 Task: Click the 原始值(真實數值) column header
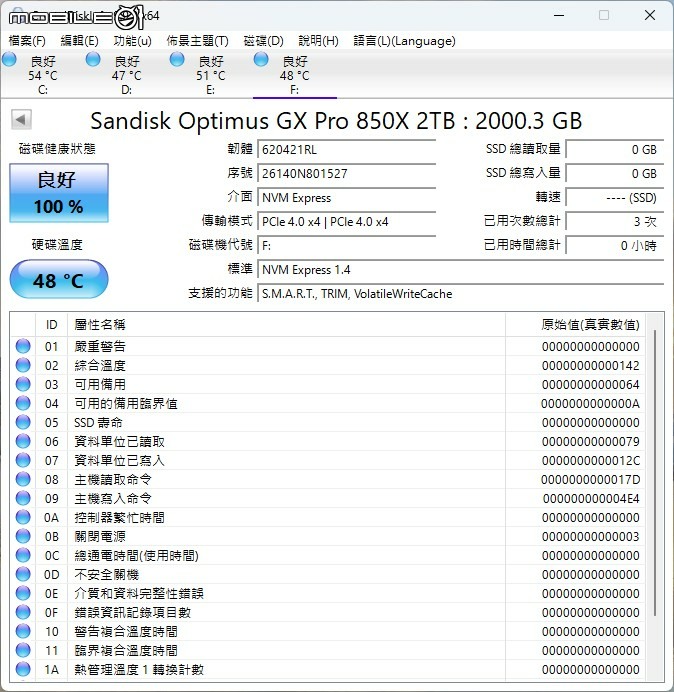tap(575, 325)
